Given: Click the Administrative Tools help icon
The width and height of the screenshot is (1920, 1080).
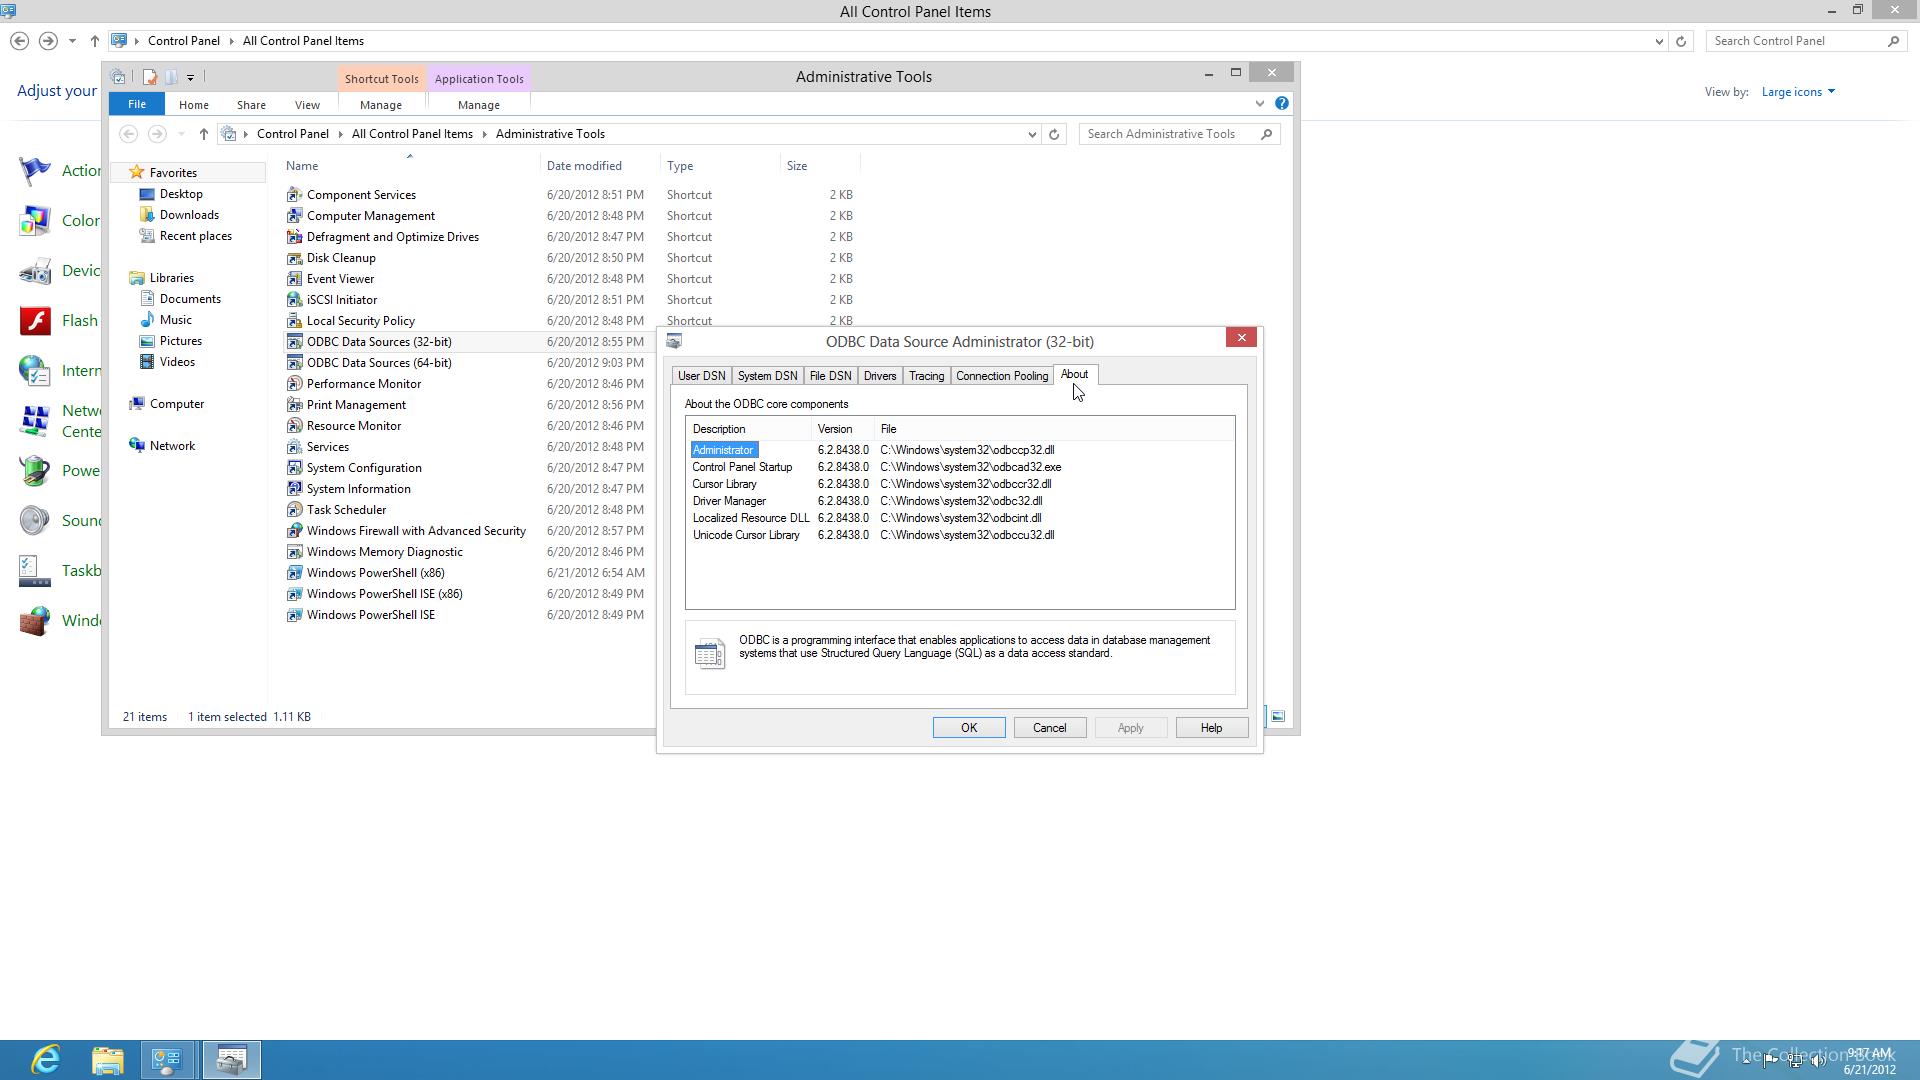Looking at the screenshot, I should coord(1281,103).
